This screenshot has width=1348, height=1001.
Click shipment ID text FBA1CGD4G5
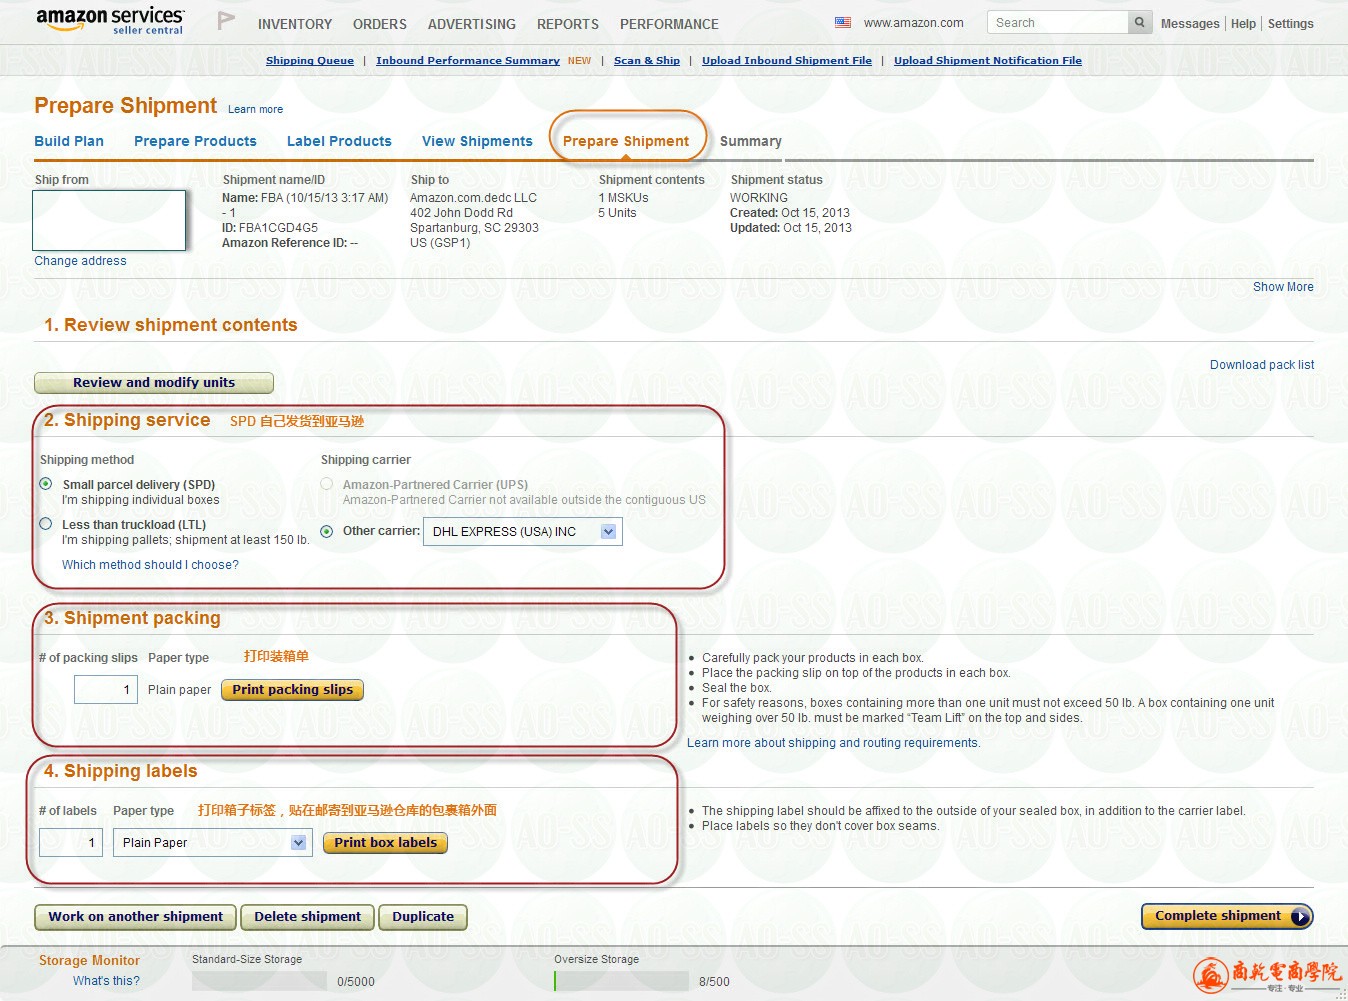tap(278, 228)
